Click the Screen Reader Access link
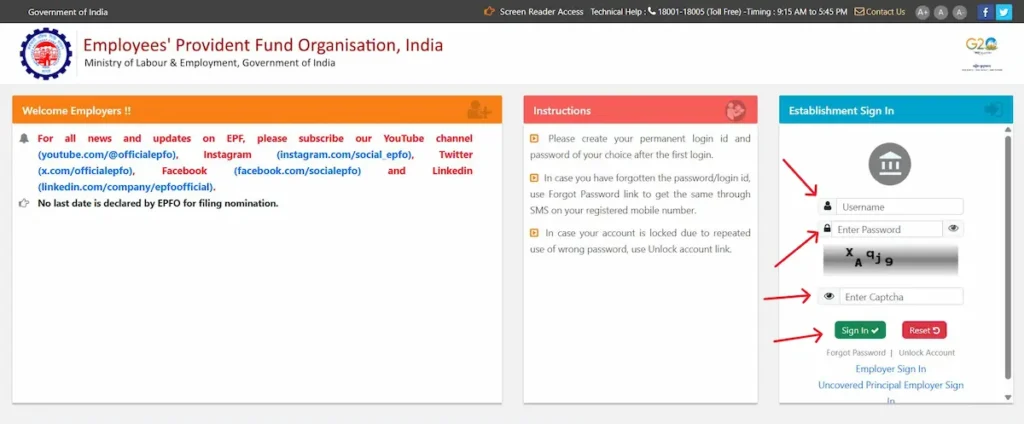The width and height of the screenshot is (1024, 424). (541, 12)
